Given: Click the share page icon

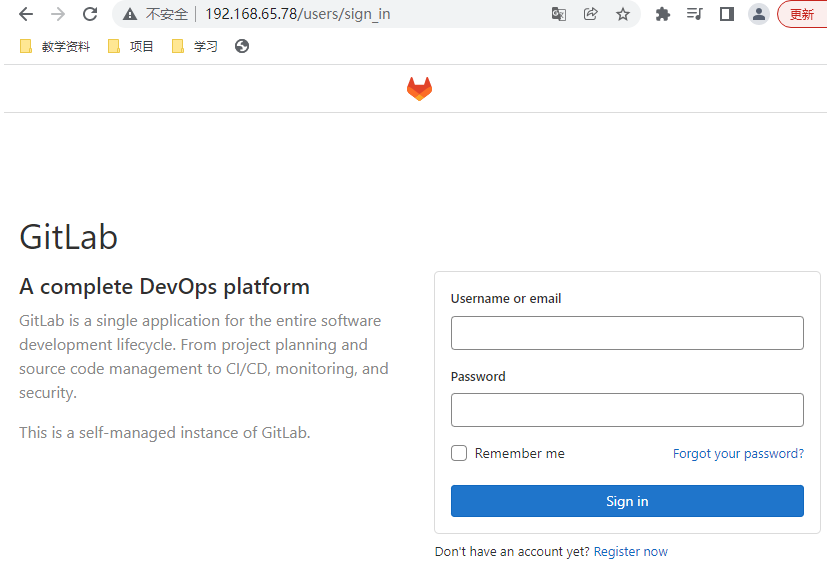Looking at the screenshot, I should click(591, 14).
